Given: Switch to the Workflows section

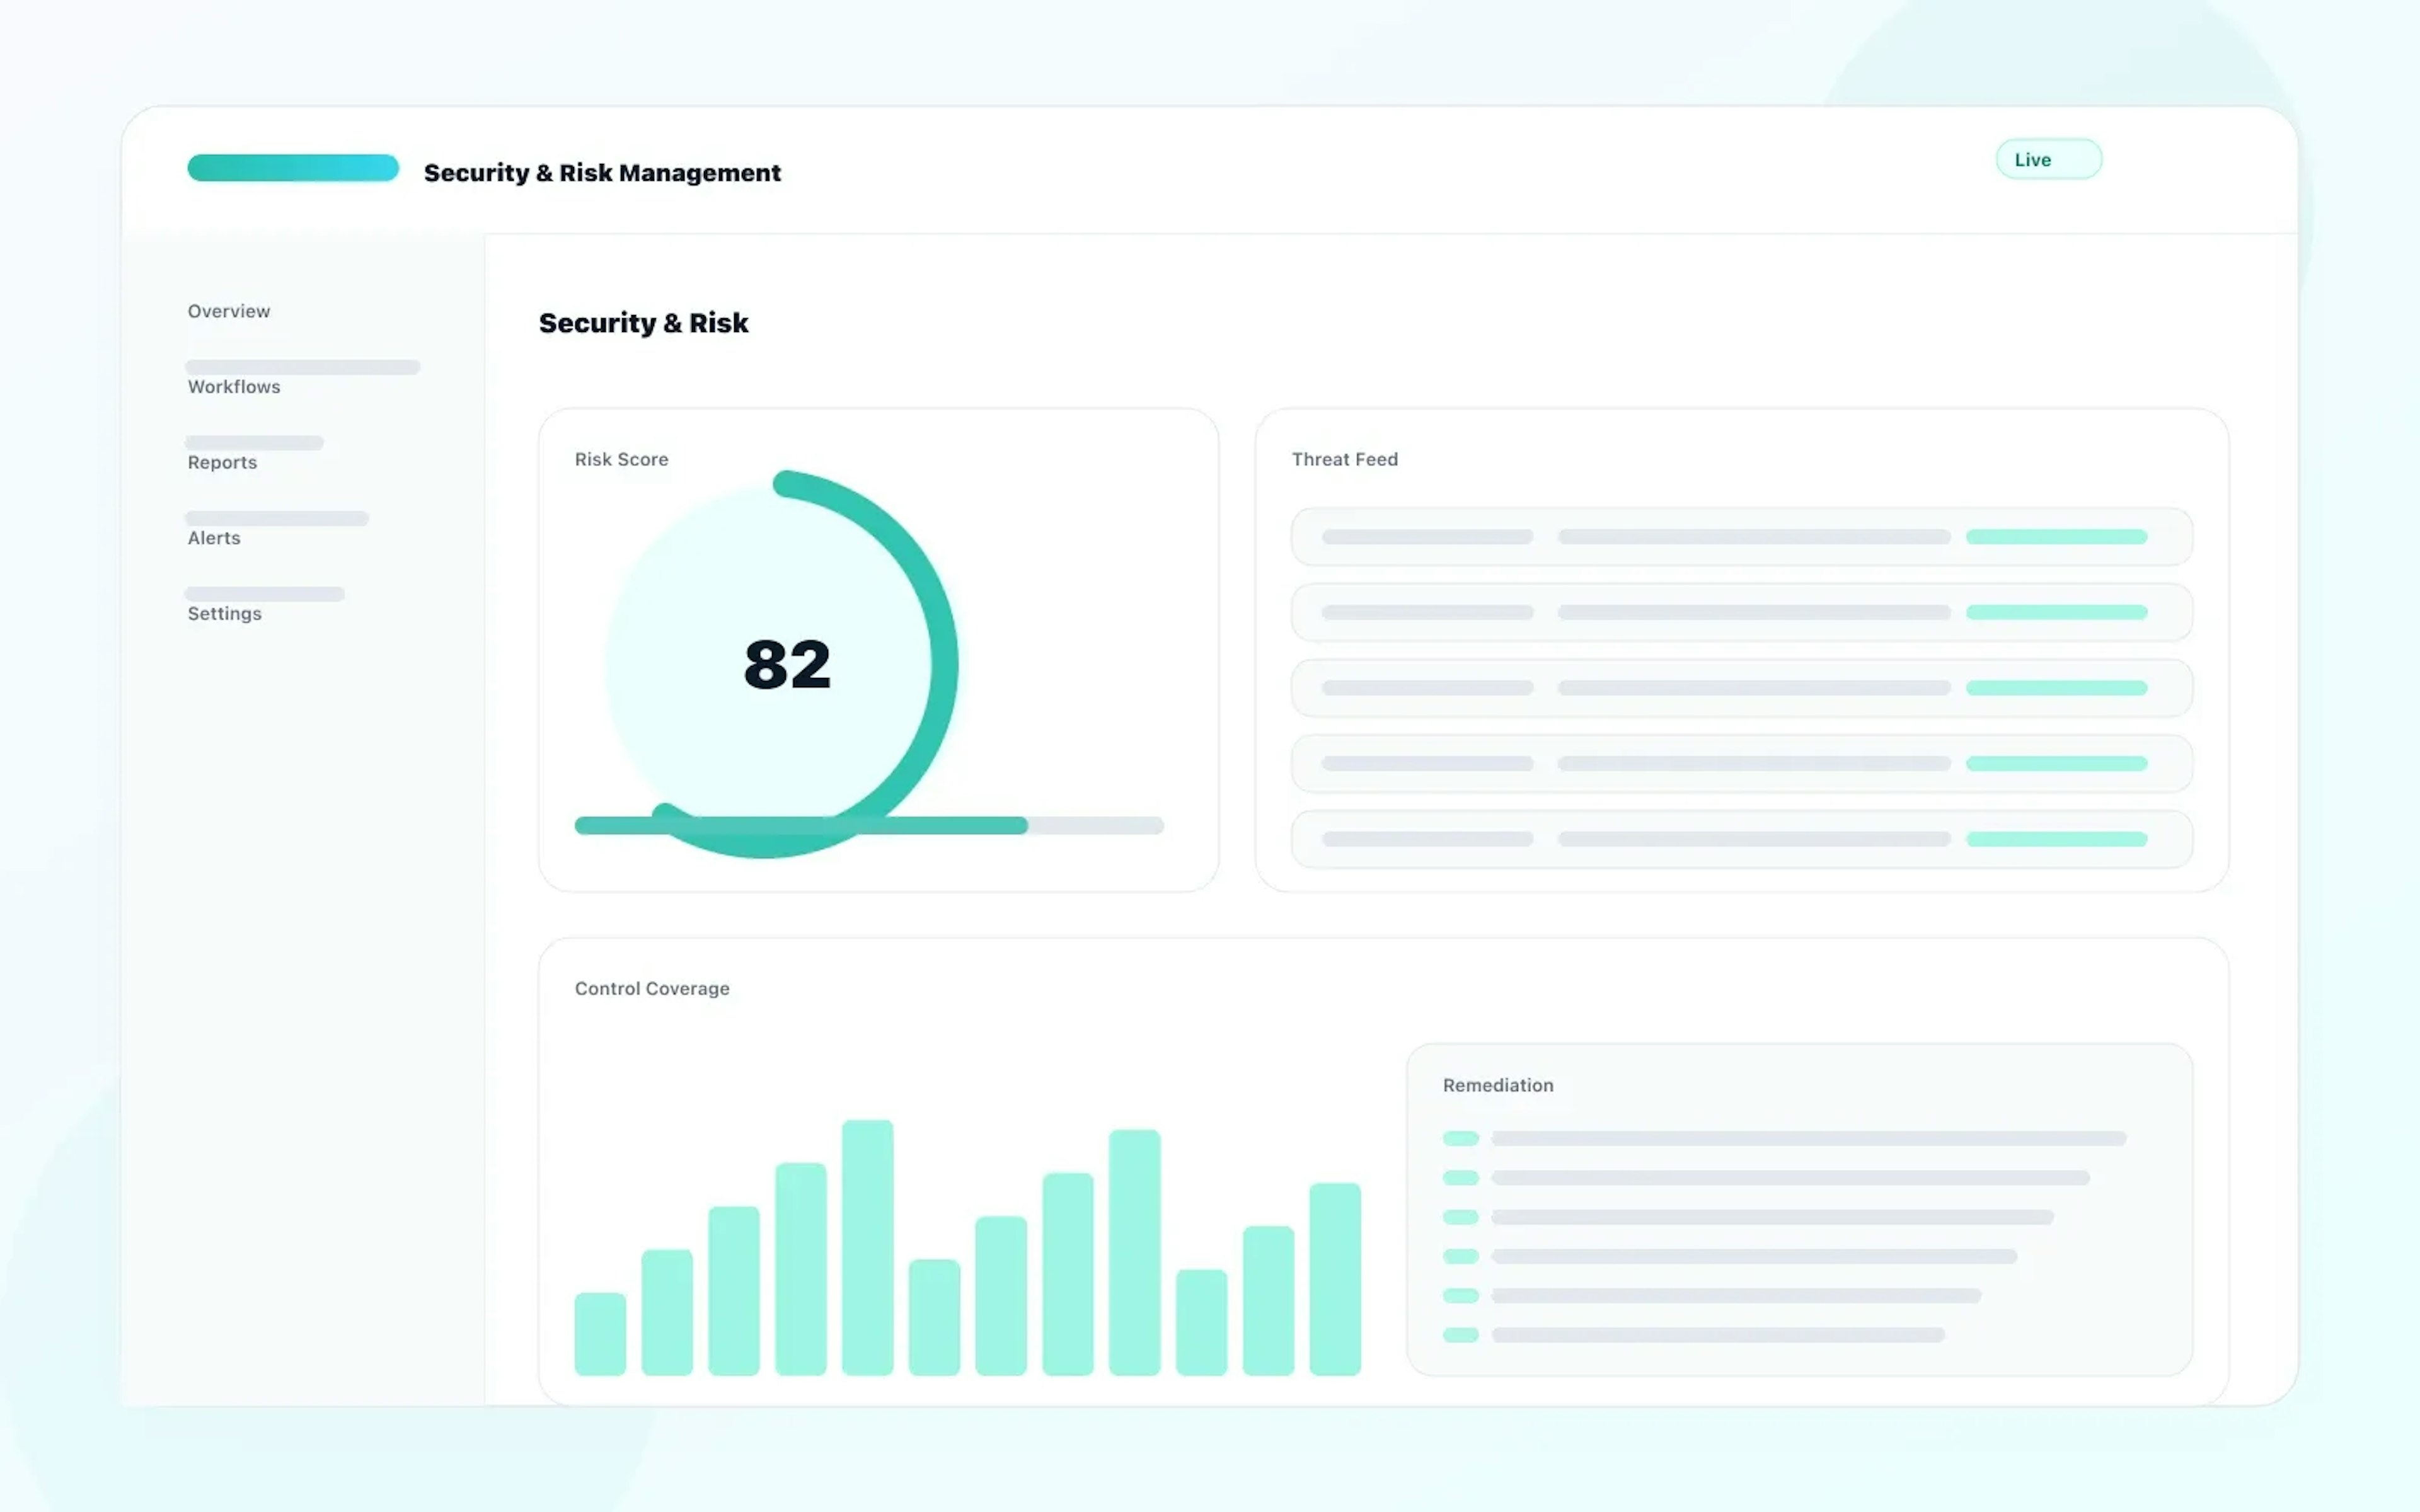Looking at the screenshot, I should [233, 386].
